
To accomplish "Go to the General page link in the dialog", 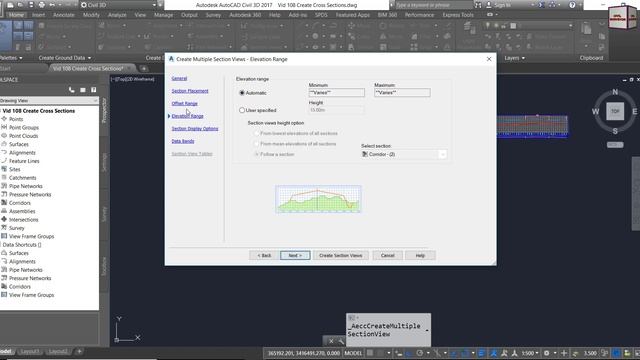I will tap(179, 78).
